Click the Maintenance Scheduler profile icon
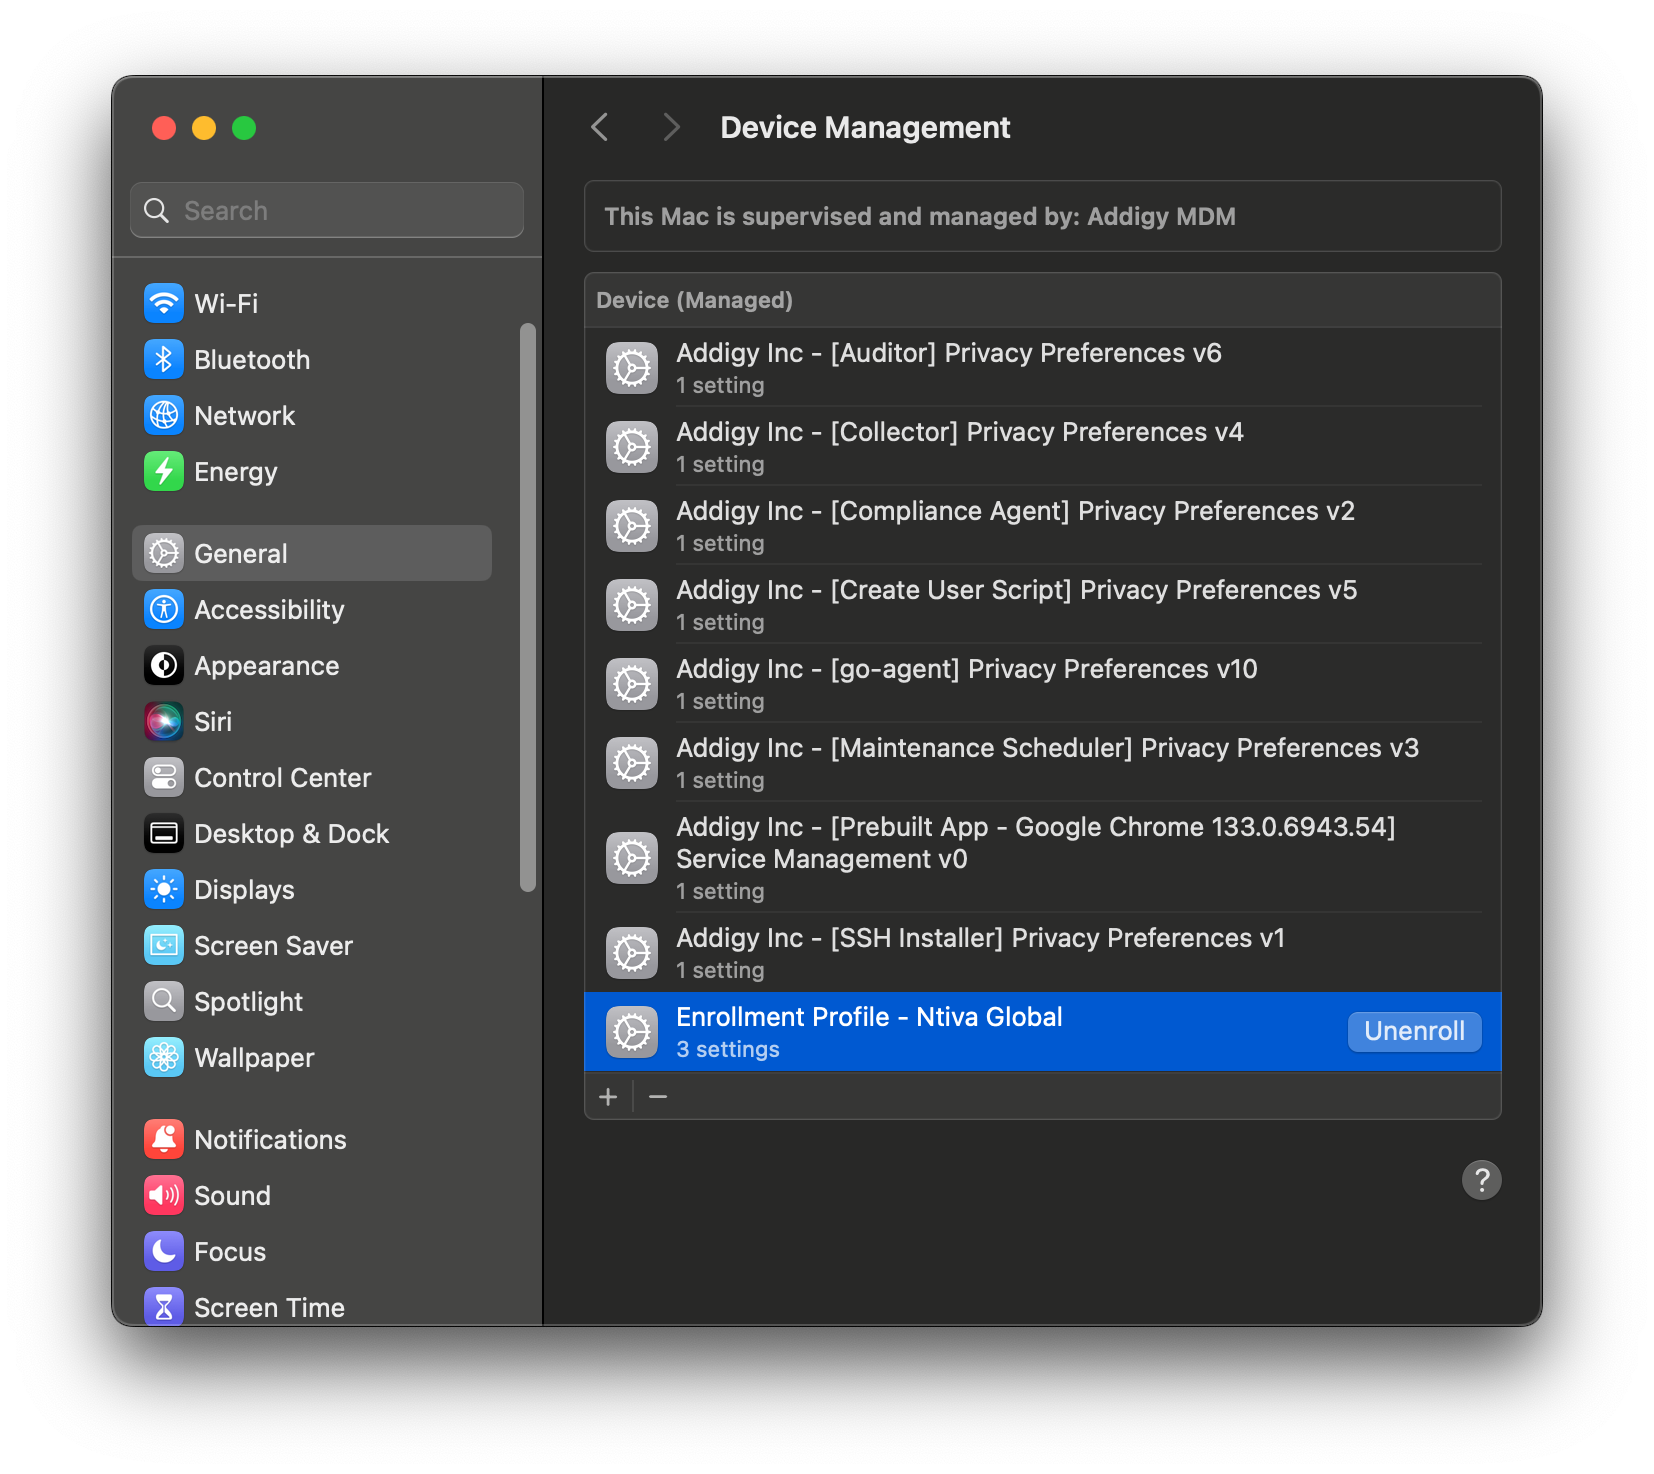1654x1474 pixels. pyautogui.click(x=632, y=763)
